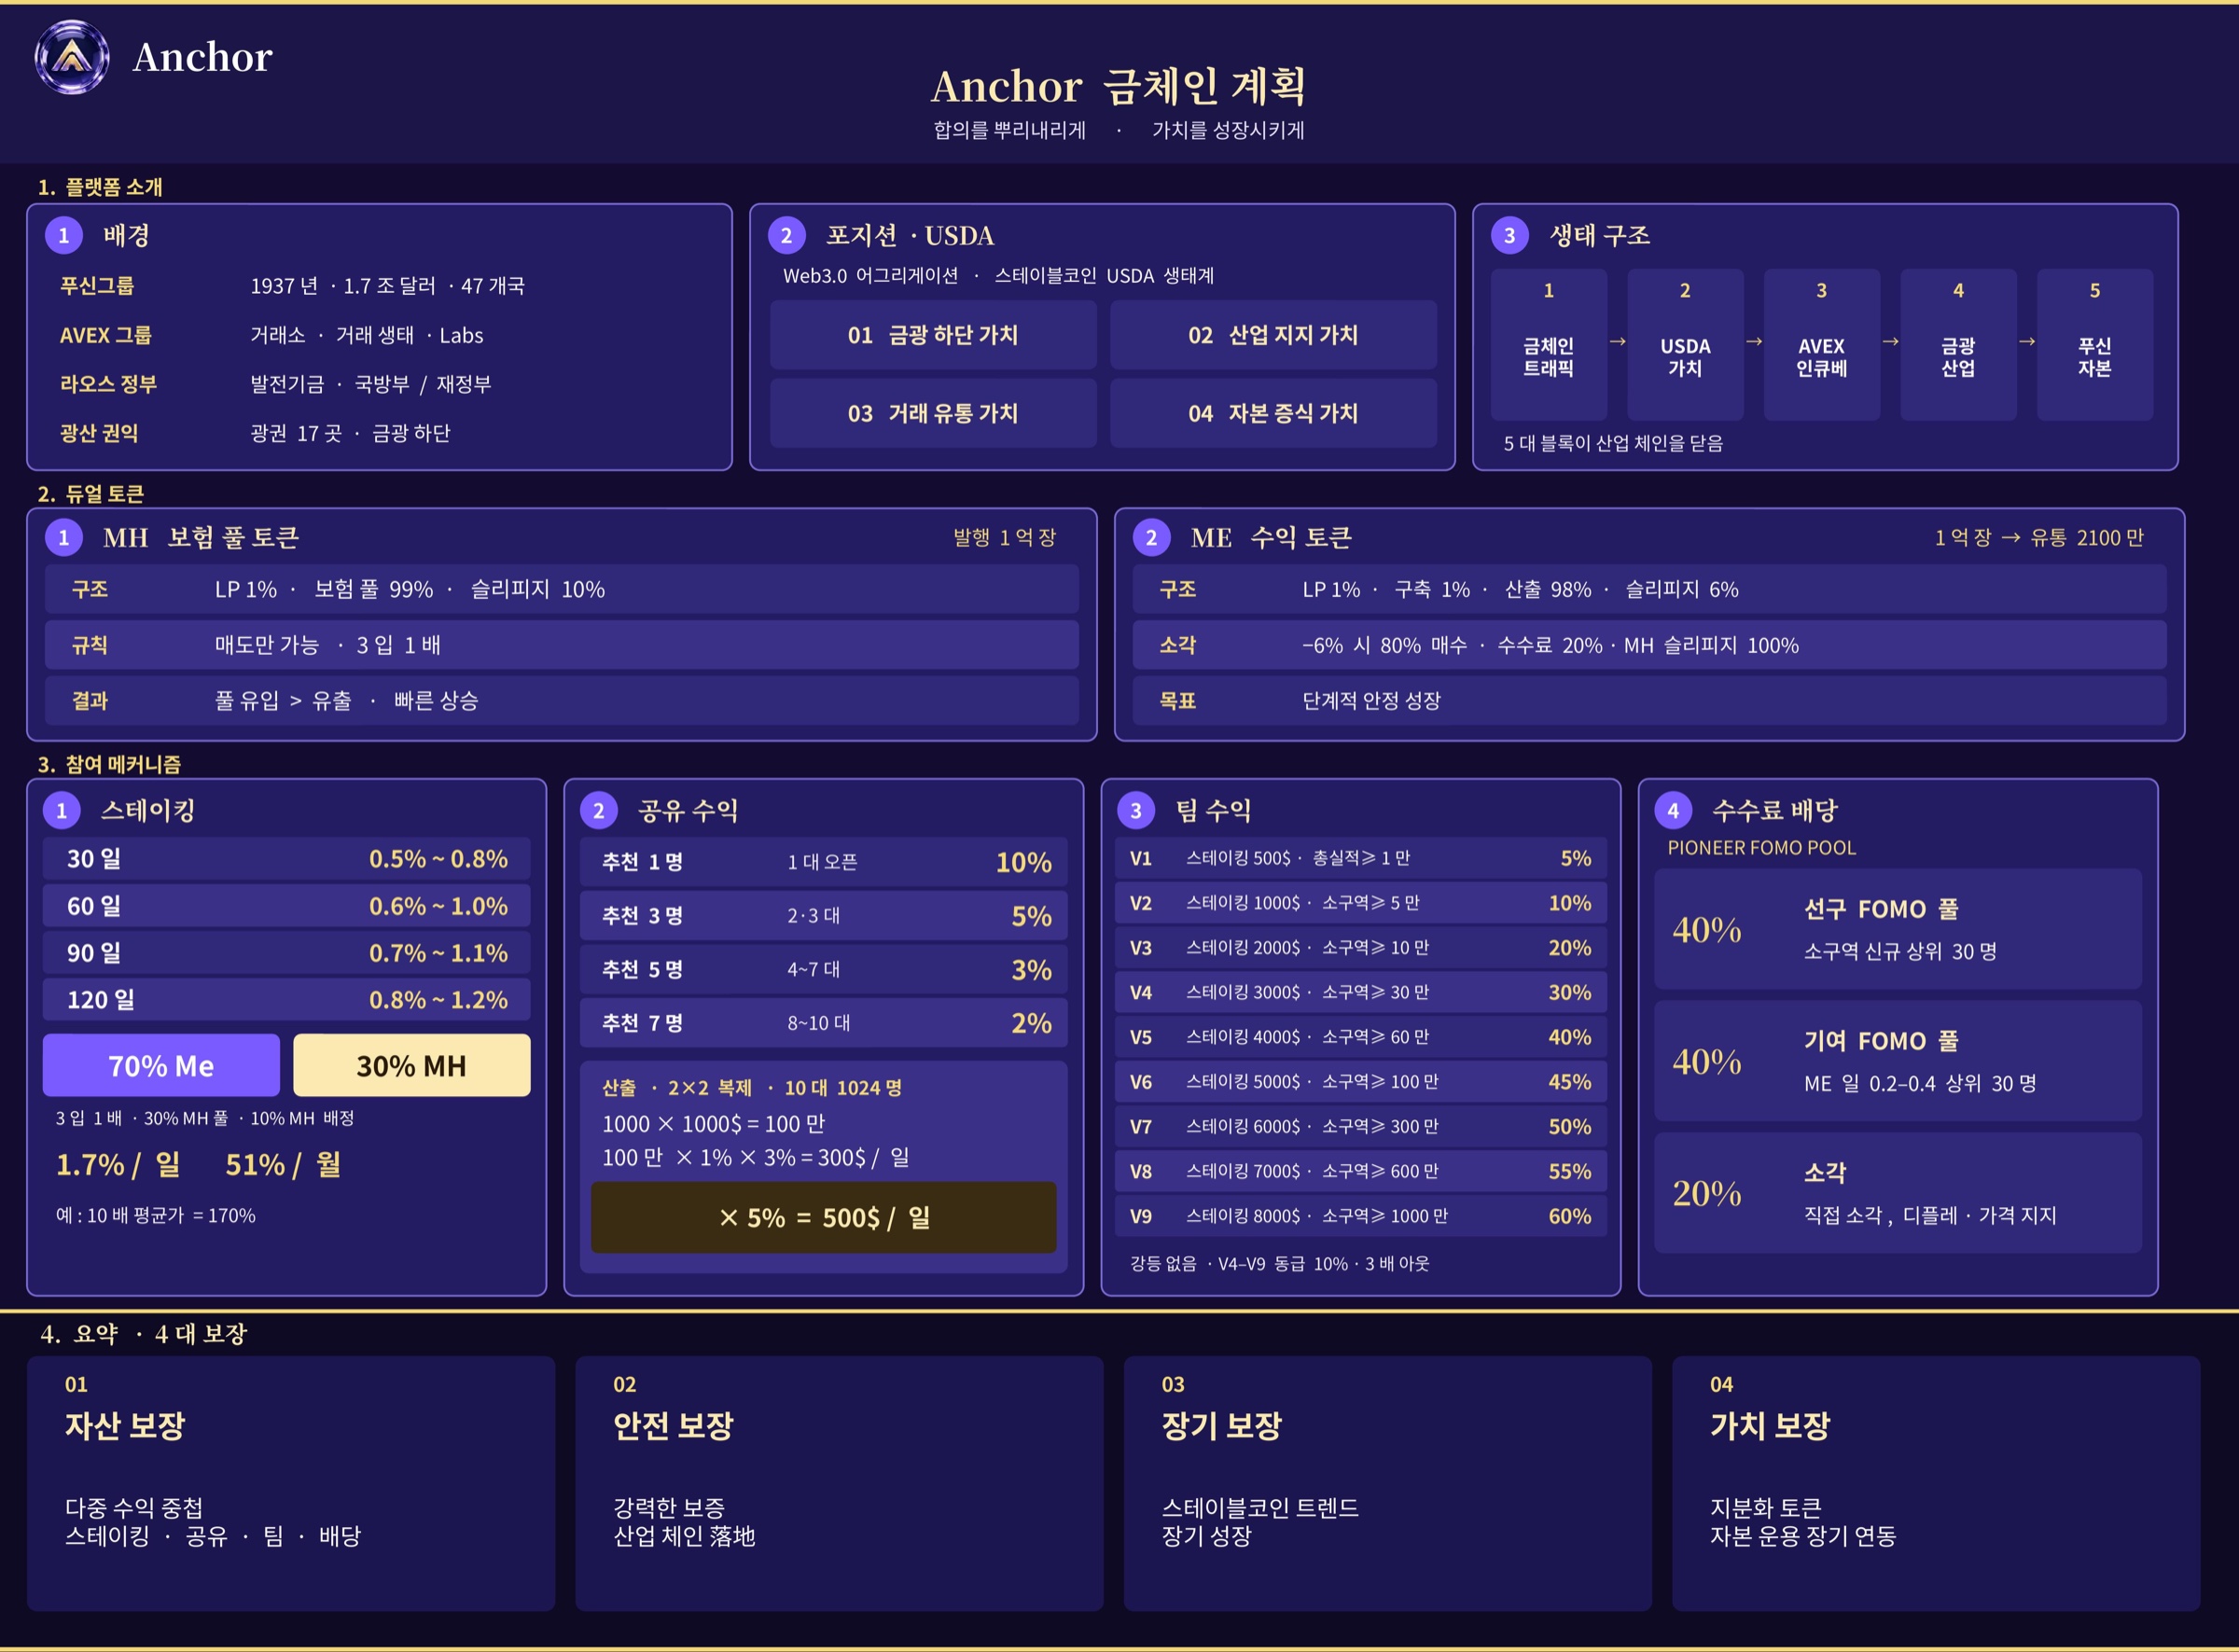Click the 03 장기 보장 card
The width and height of the screenshot is (2239, 1652).
point(1388,1483)
